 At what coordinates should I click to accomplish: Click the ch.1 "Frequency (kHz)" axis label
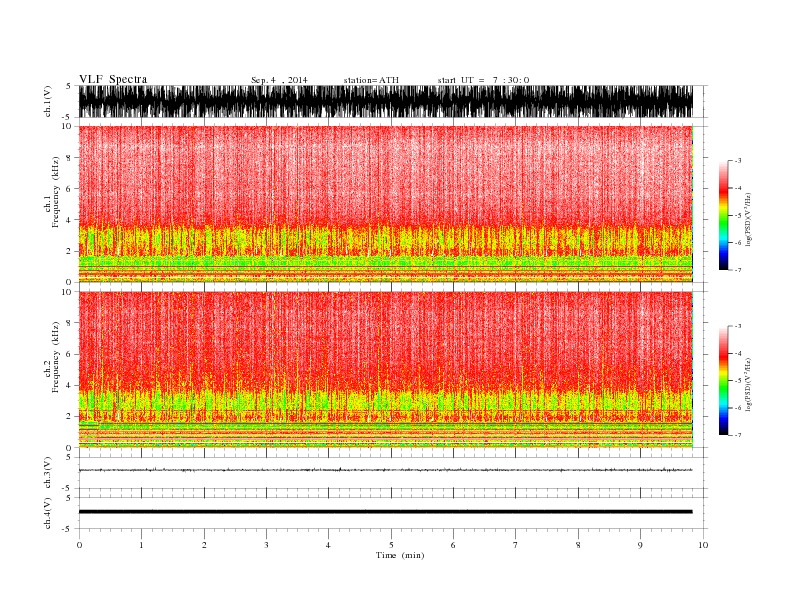(x=56, y=192)
